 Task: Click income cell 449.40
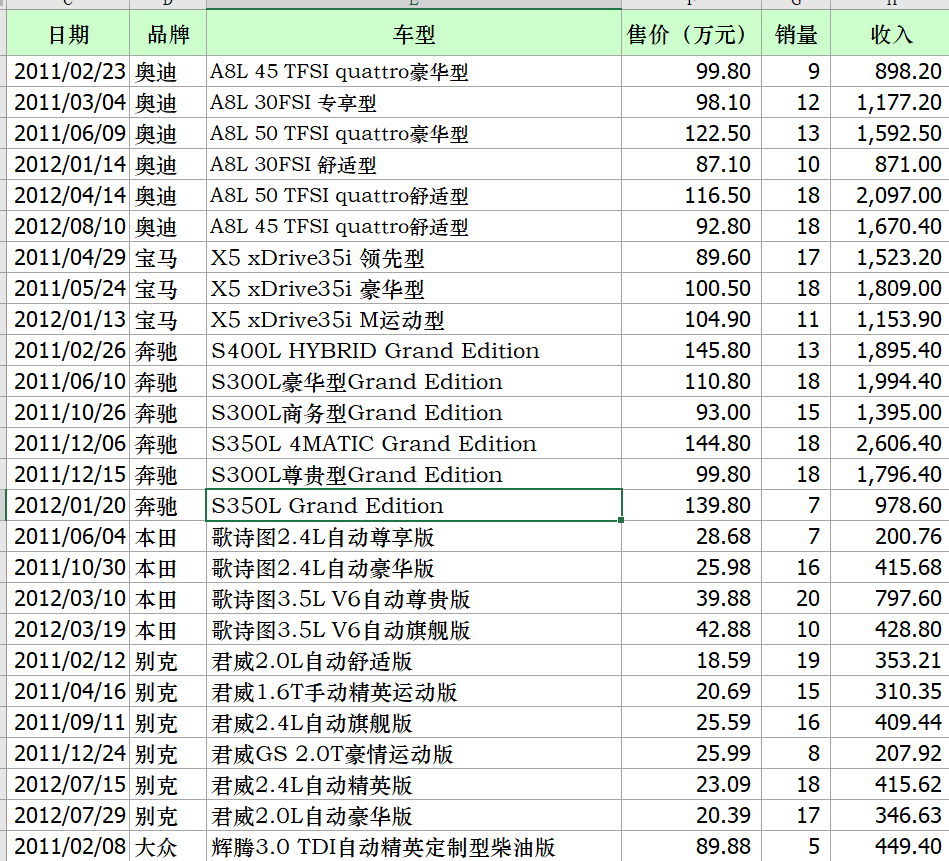[890, 846]
